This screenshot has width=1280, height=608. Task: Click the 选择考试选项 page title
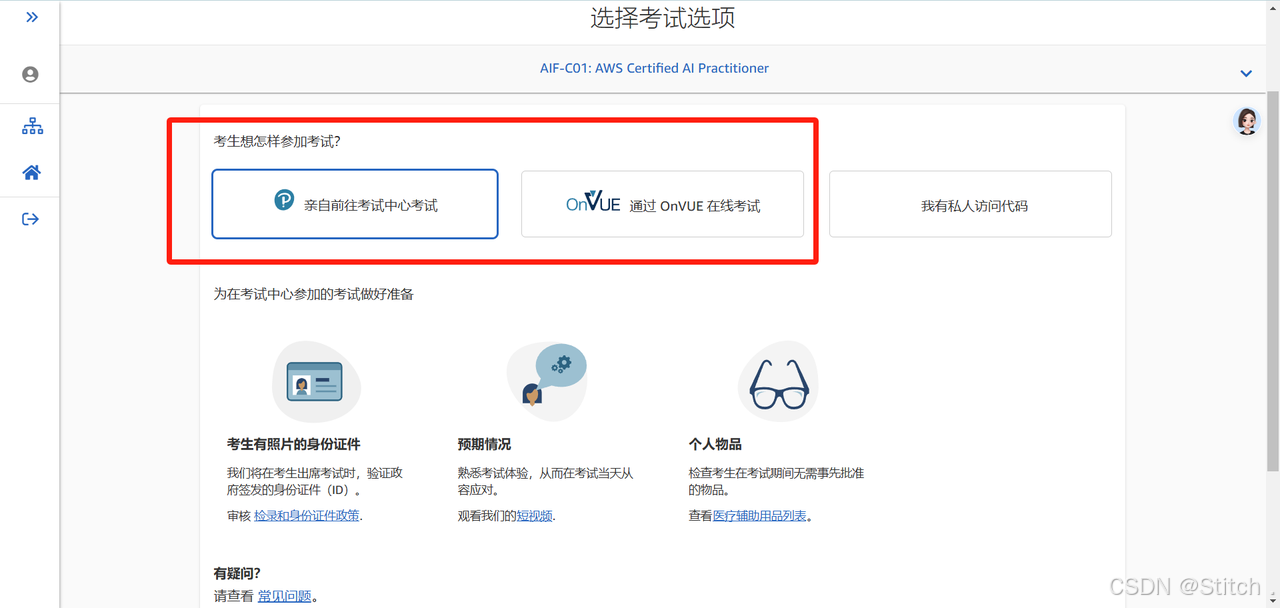(x=663, y=18)
